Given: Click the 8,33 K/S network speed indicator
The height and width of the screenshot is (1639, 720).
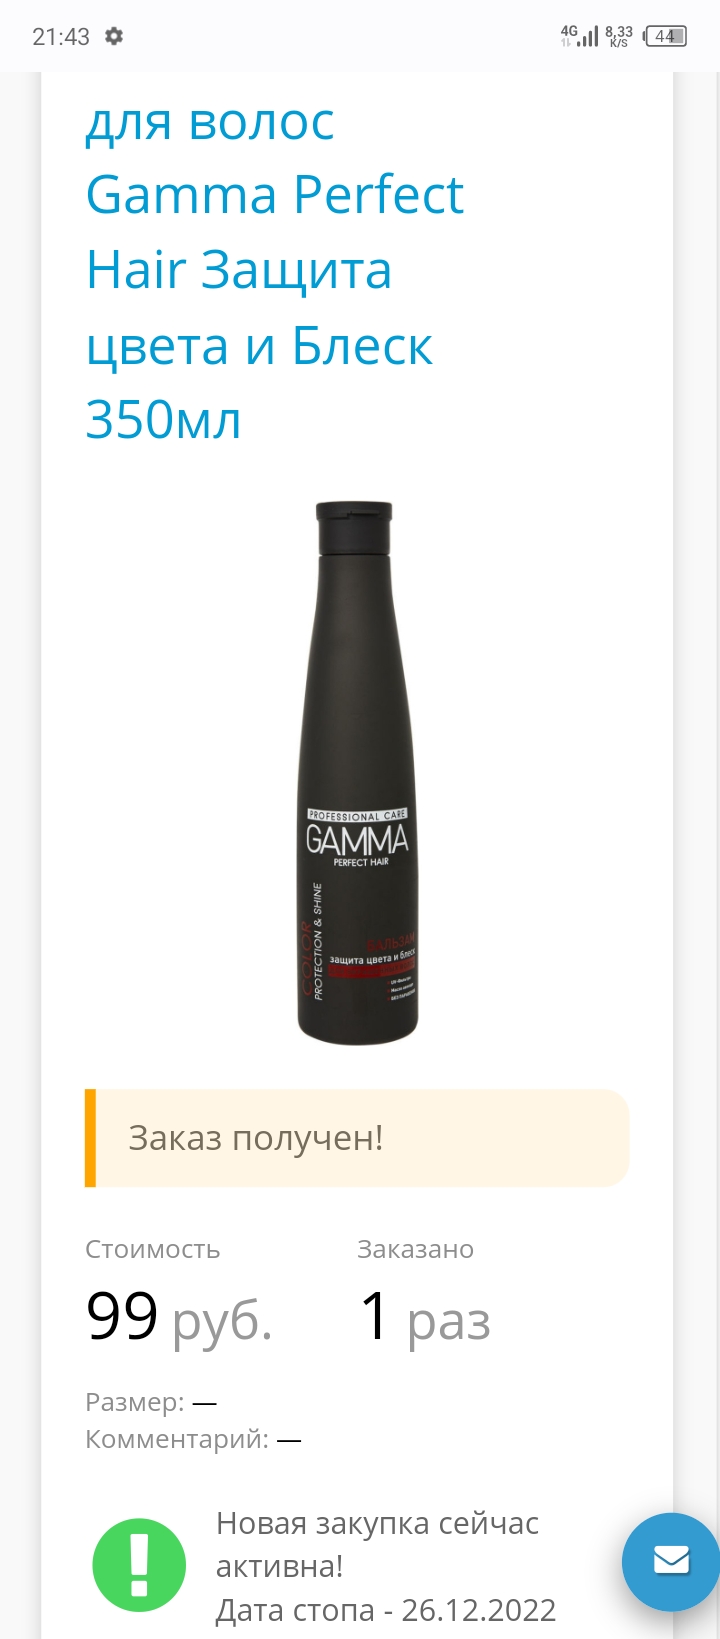Looking at the screenshot, I should pos(619,36).
